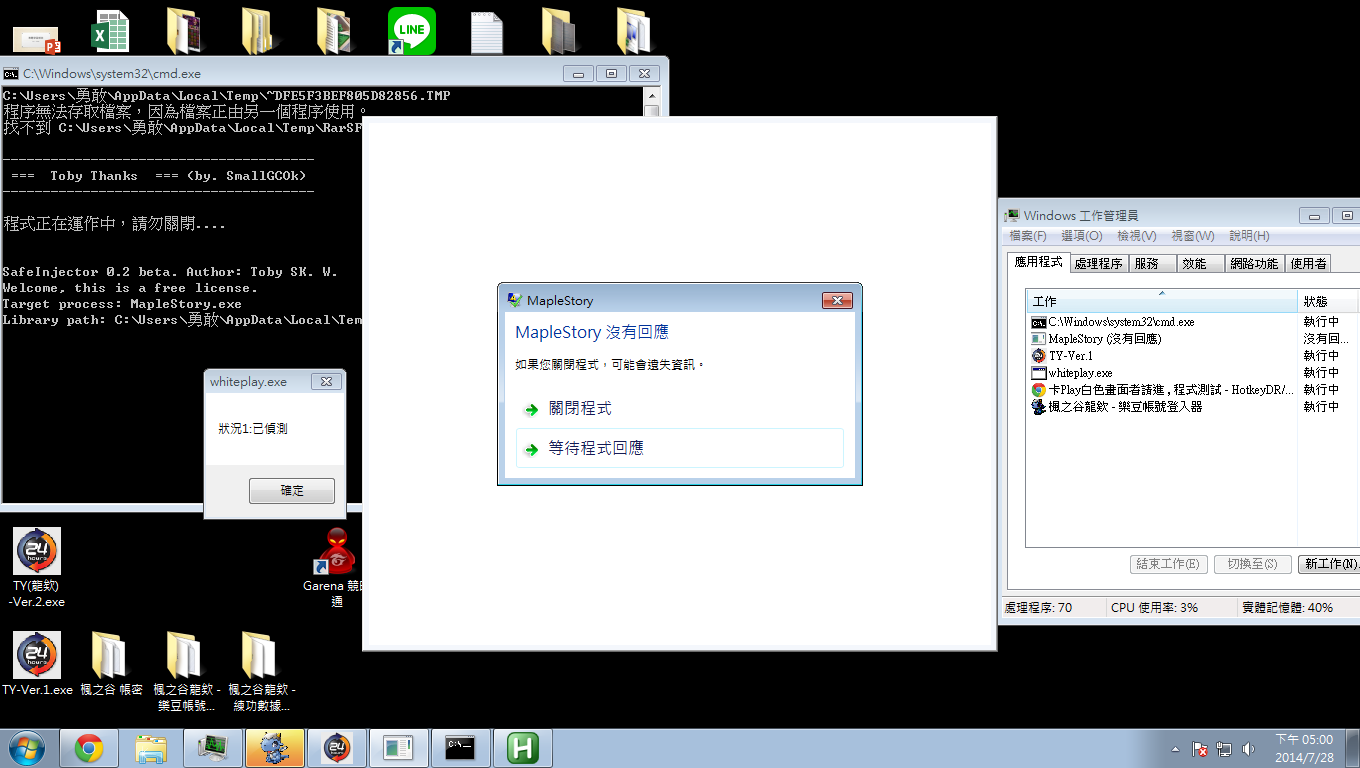Open the Action Center flag icon in the tray
This screenshot has height=768, width=1360.
pyautogui.click(x=1198, y=748)
